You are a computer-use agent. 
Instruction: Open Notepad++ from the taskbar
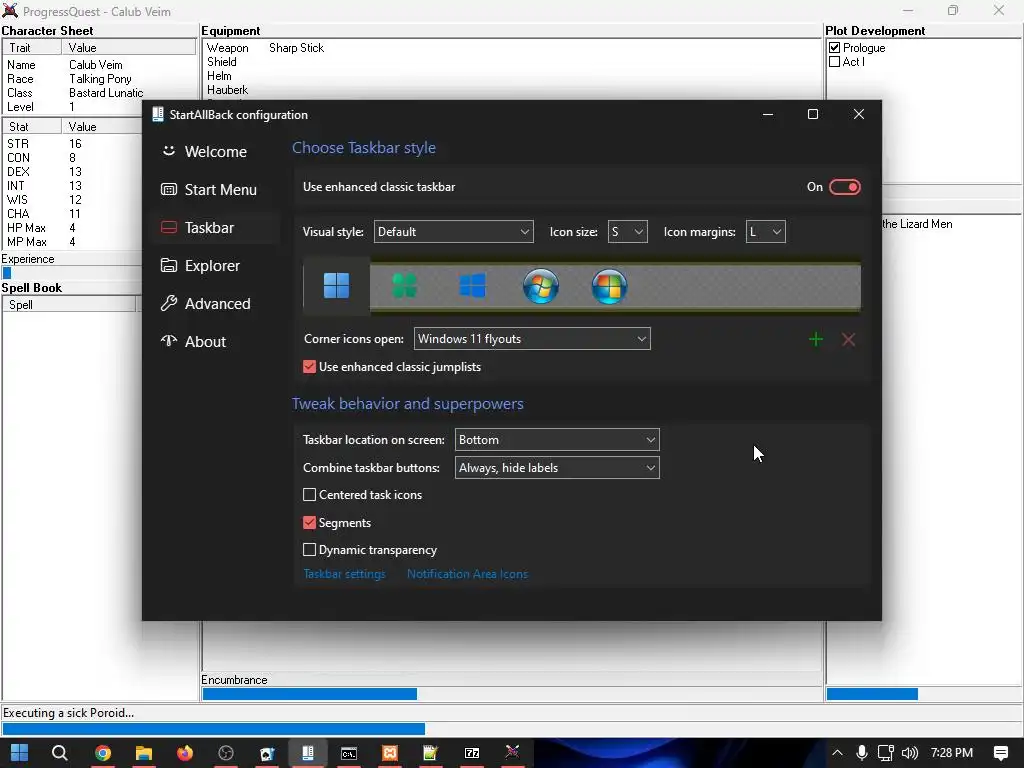pos(430,753)
